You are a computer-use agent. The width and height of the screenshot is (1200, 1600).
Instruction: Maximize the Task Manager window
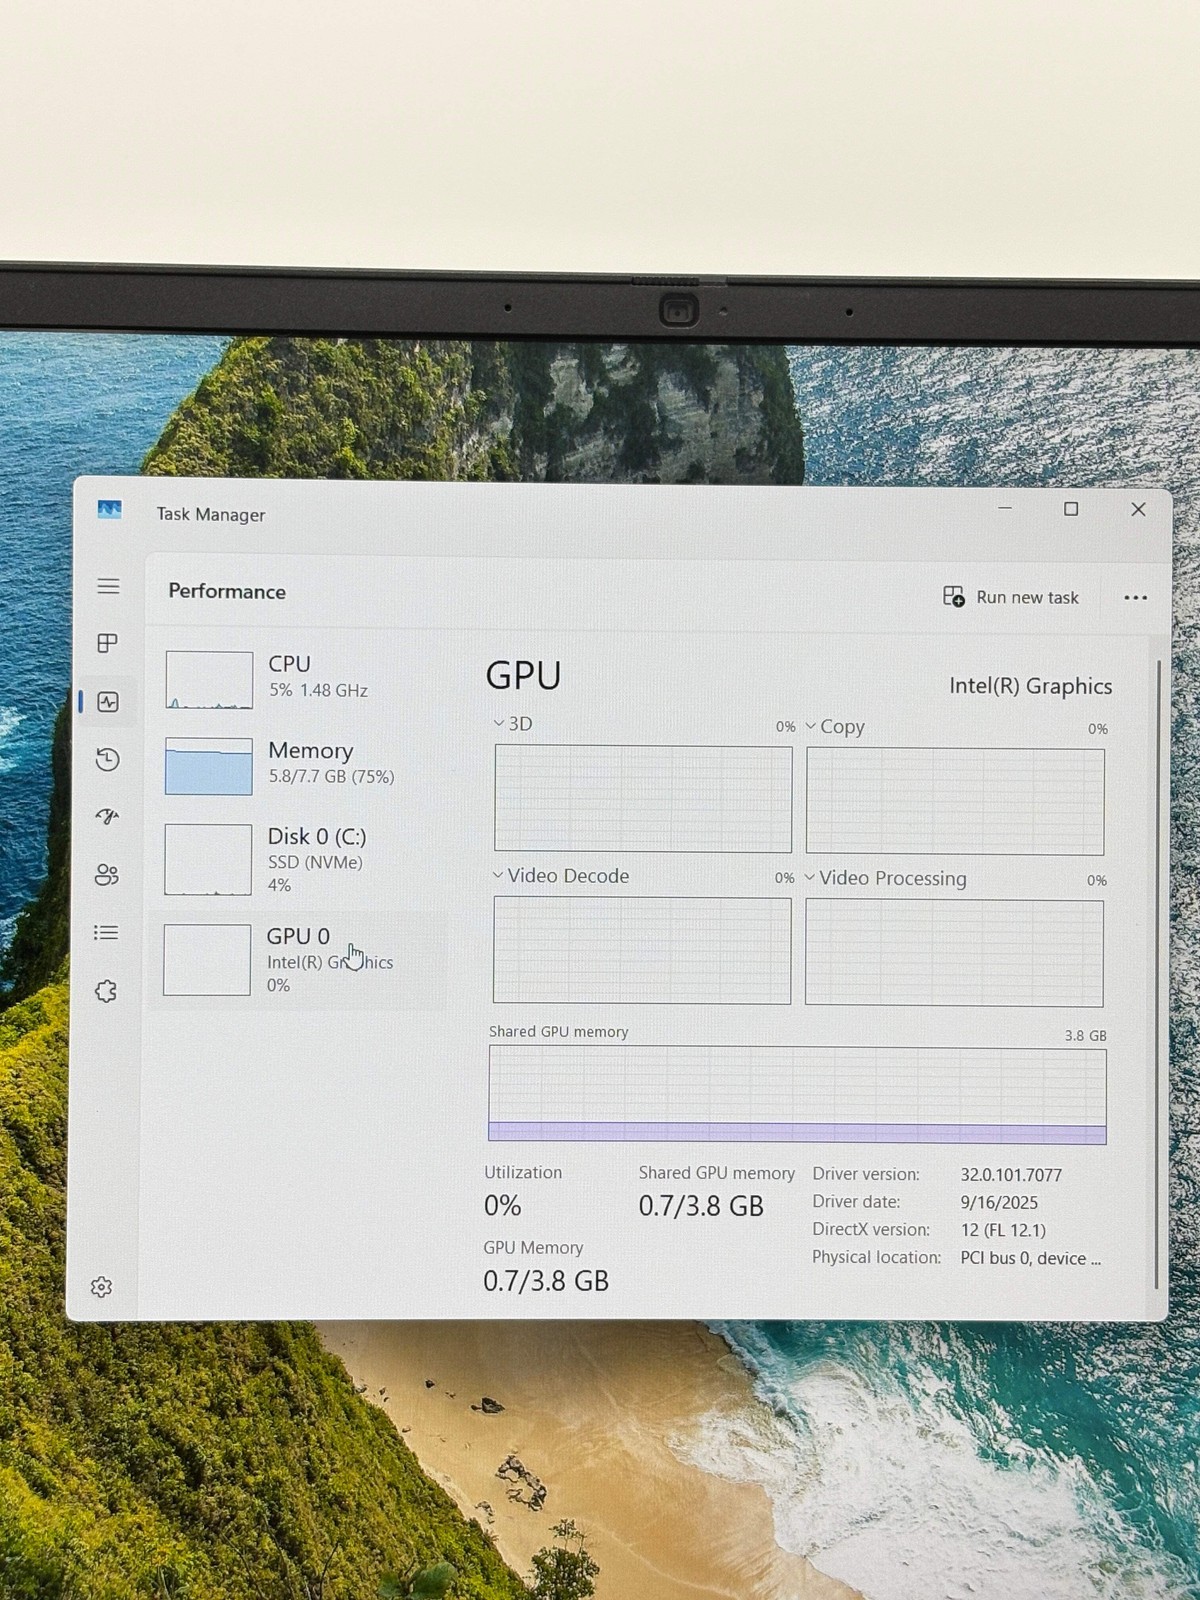(1071, 509)
